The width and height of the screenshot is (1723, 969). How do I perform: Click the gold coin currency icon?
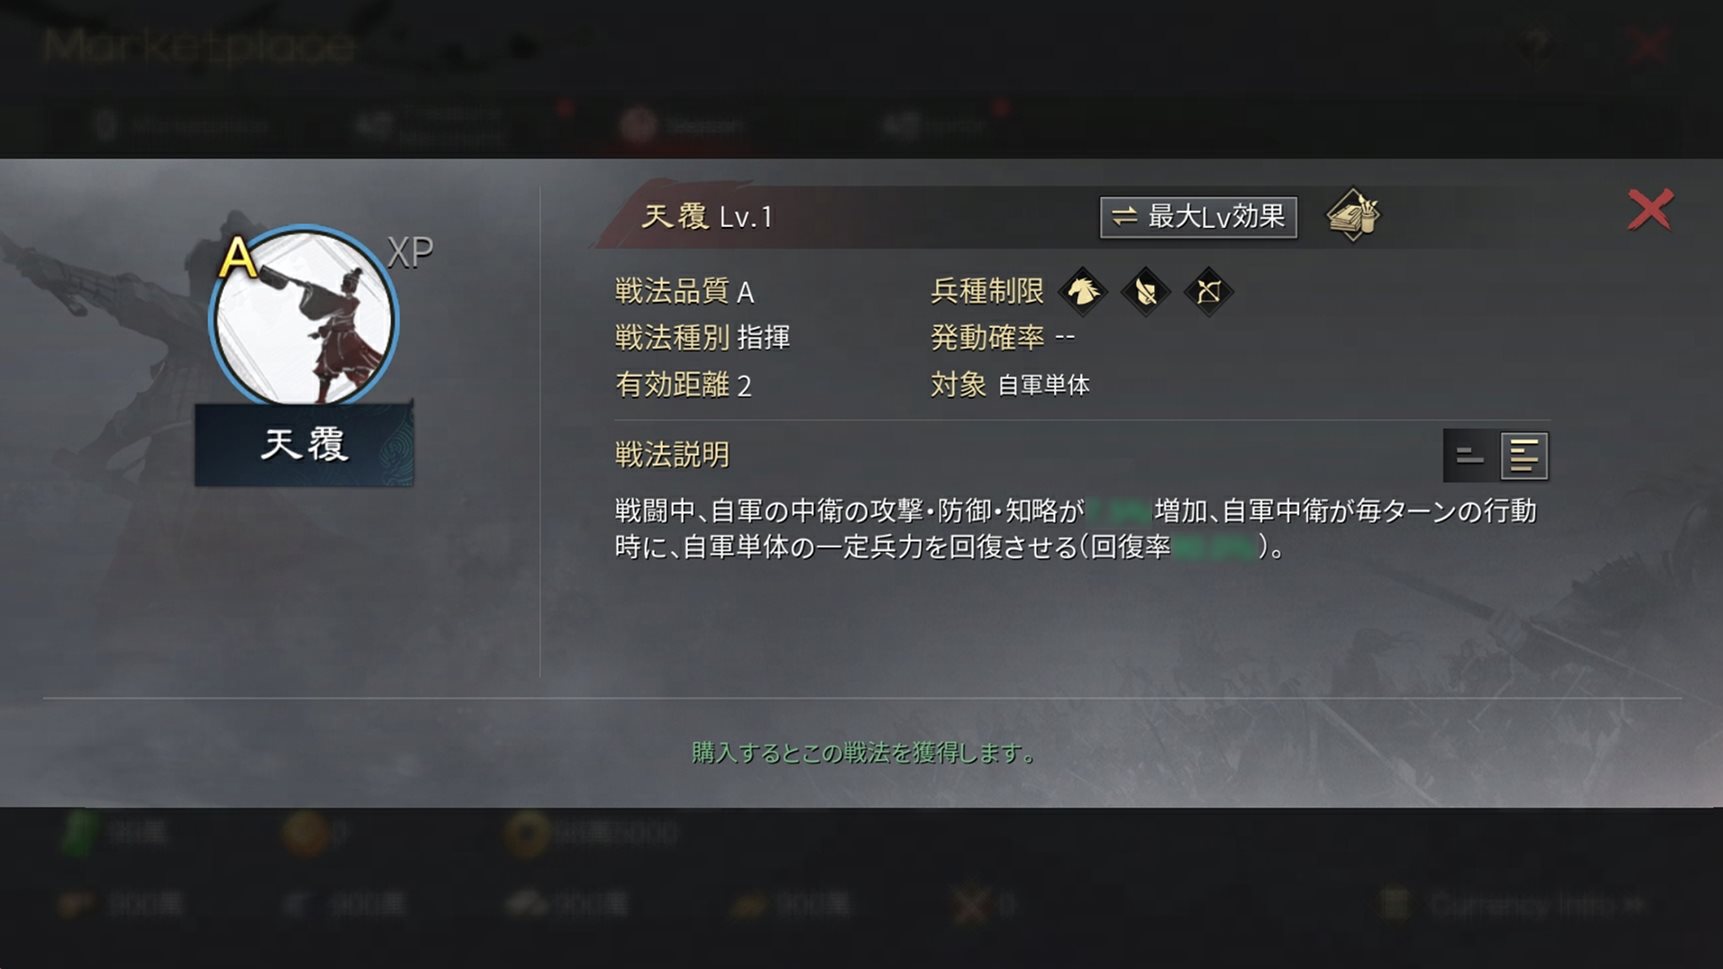point(526,833)
